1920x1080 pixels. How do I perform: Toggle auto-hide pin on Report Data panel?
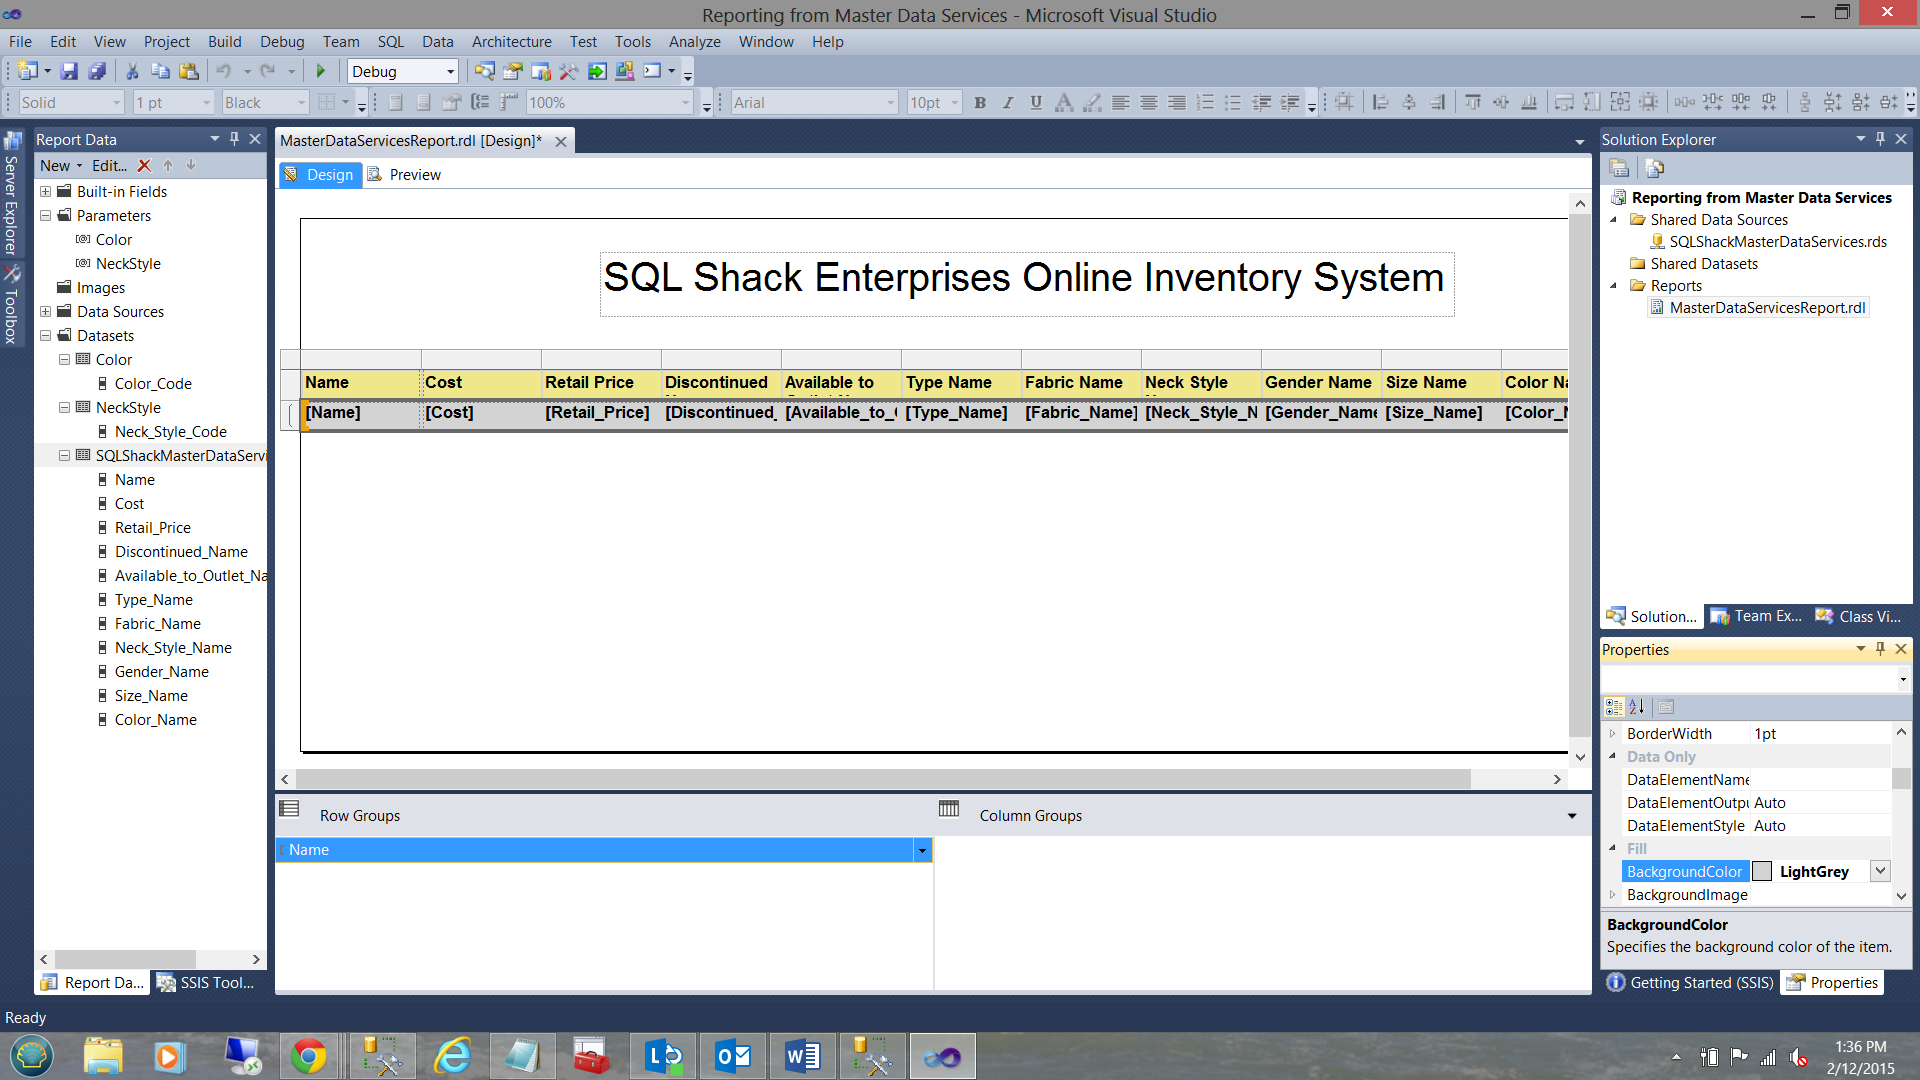point(234,139)
